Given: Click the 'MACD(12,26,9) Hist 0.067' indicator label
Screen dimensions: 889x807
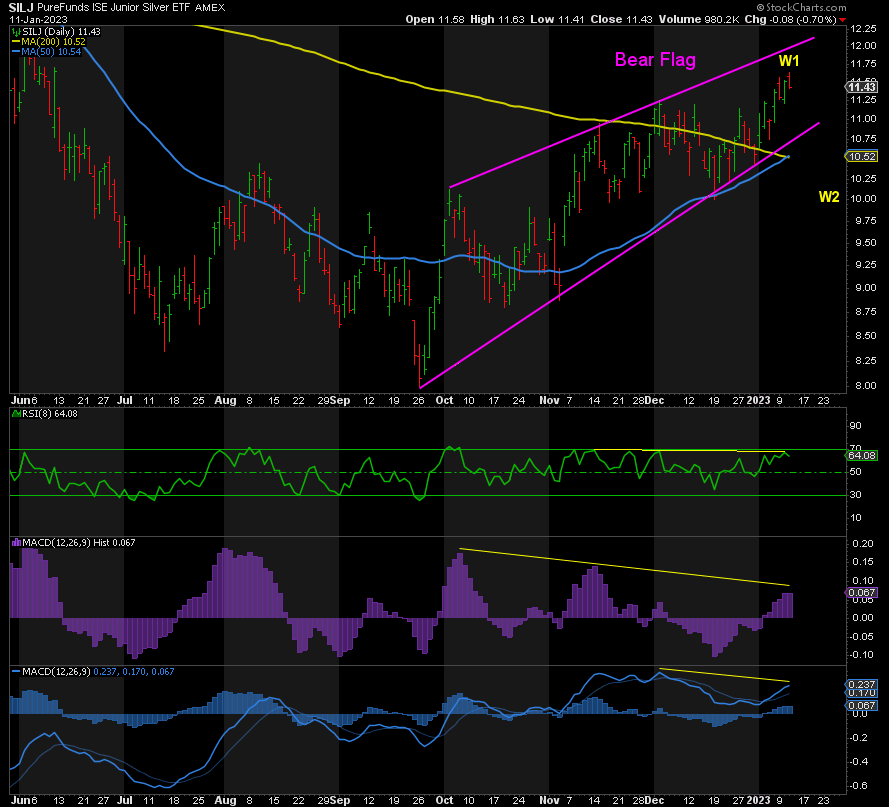Looking at the screenshot, I should (79, 543).
